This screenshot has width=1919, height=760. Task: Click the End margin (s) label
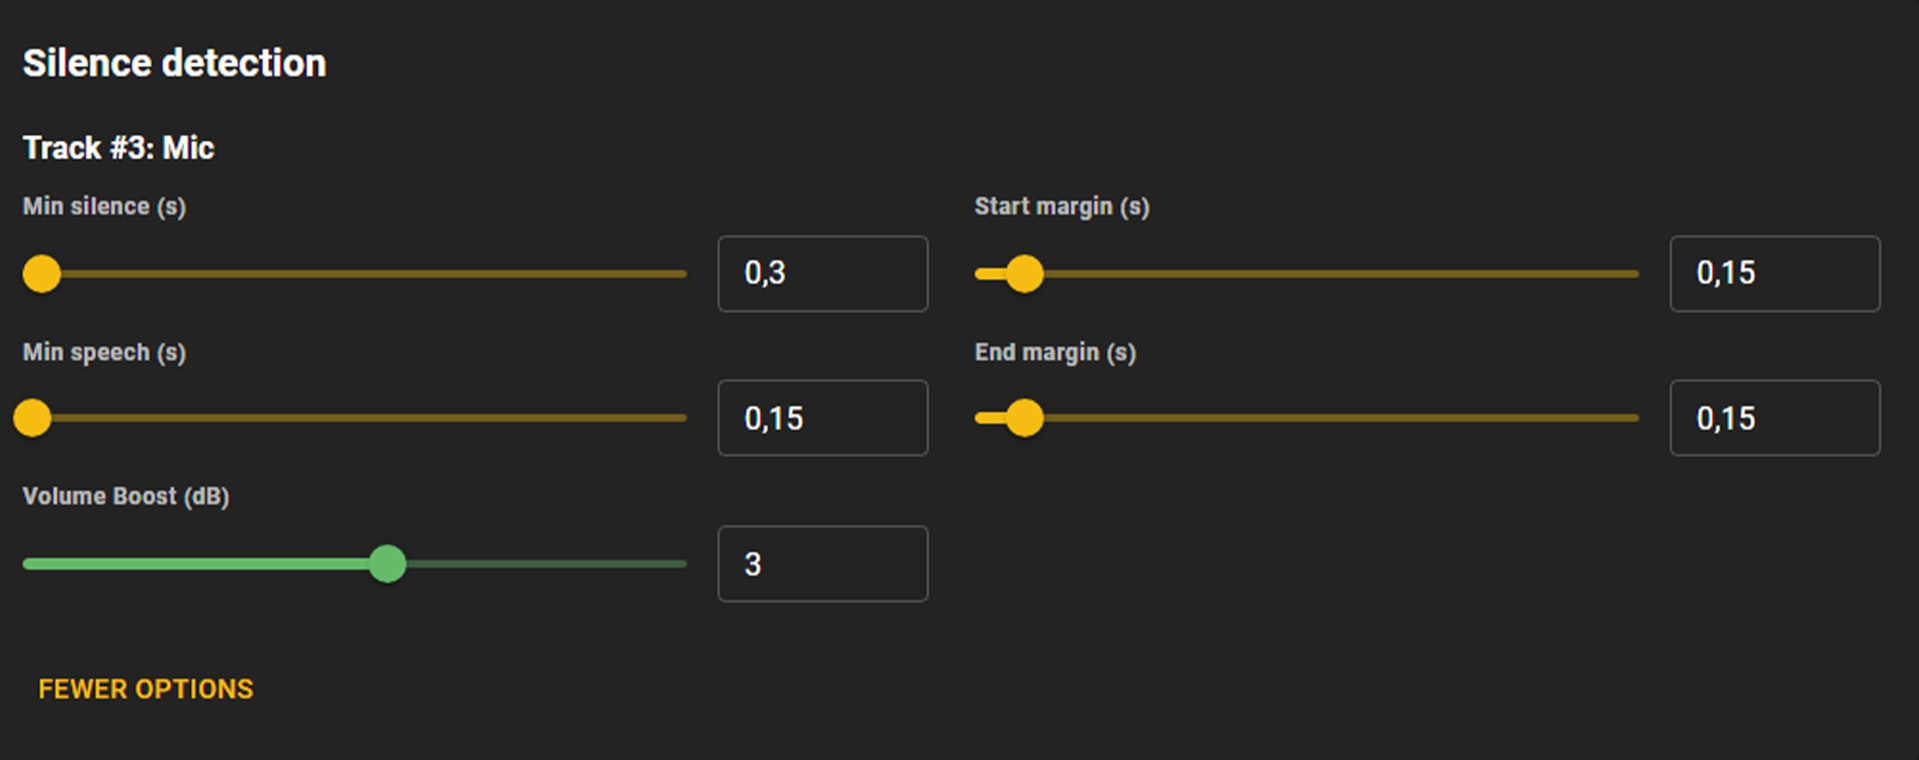[x=1055, y=352]
